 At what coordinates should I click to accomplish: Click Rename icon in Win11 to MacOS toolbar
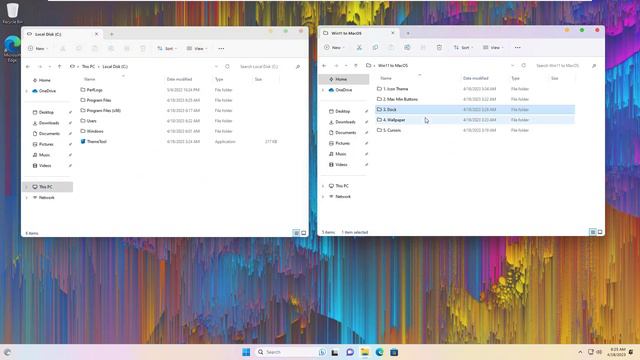407,48
